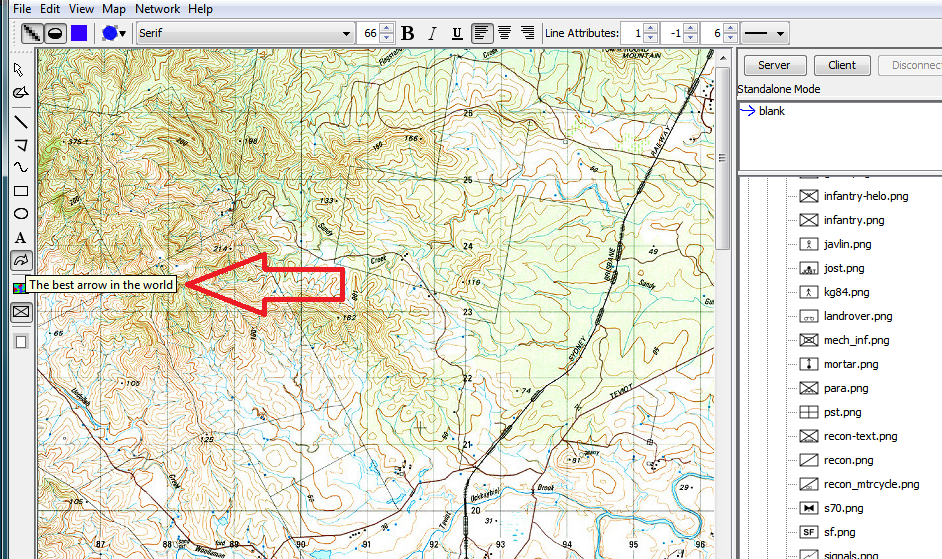Screen dimensions: 942x559
Task: Toggle bold text formatting
Action: pyautogui.click(x=407, y=33)
